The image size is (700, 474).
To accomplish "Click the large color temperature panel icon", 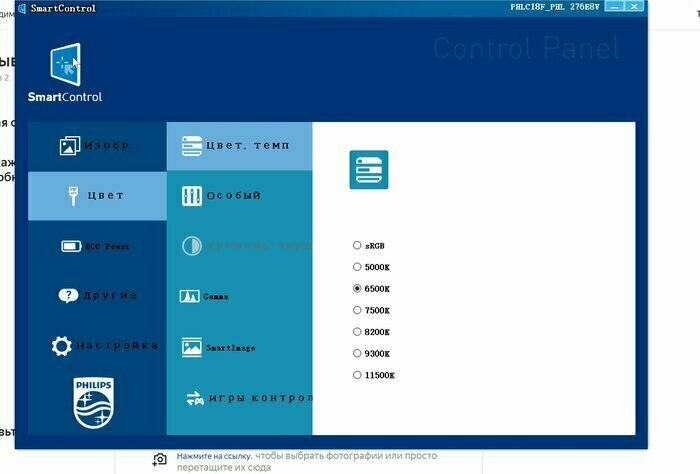I will click(369, 170).
